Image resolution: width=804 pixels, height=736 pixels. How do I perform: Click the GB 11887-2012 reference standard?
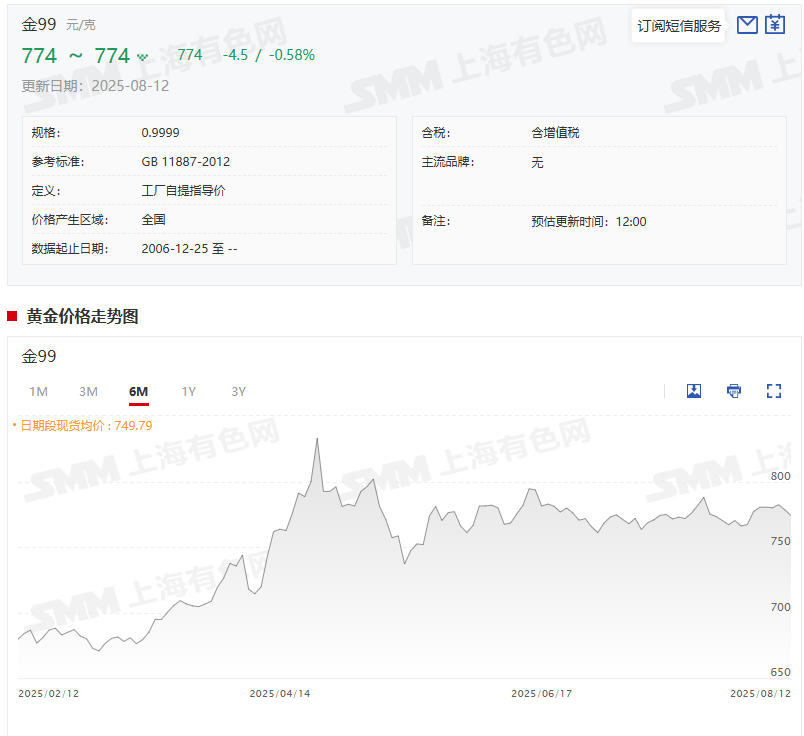[x=186, y=162]
